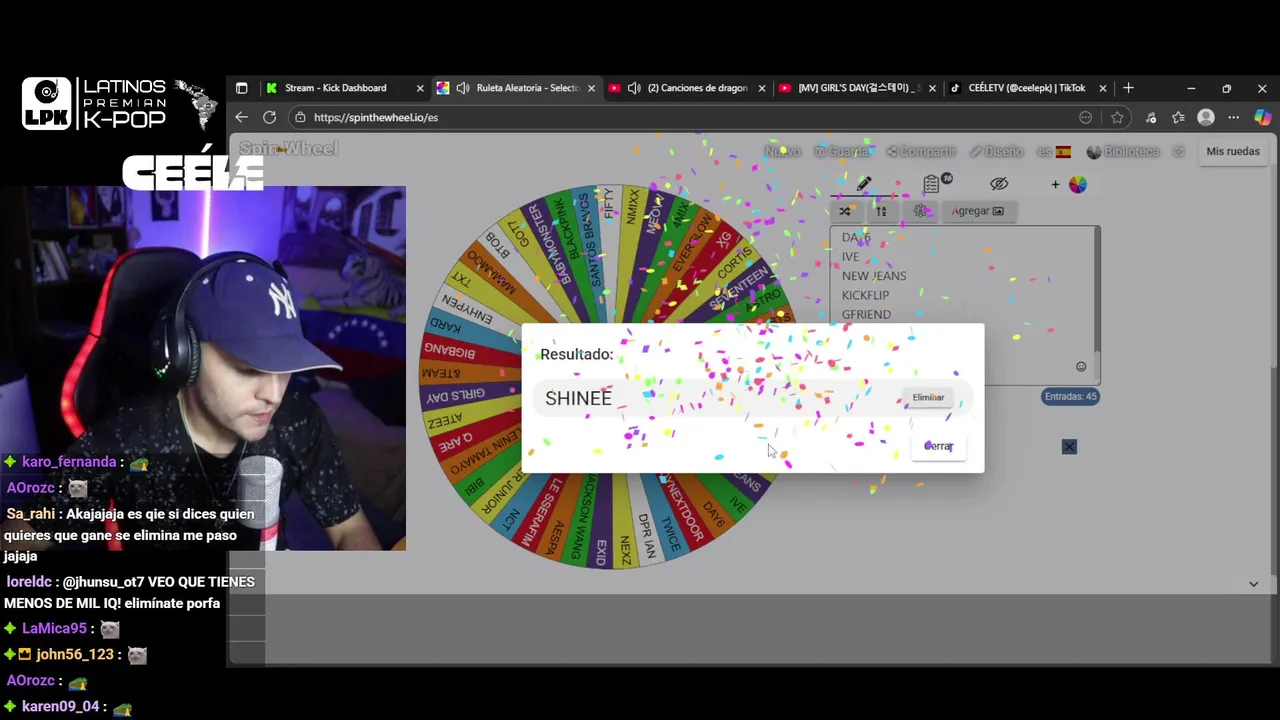Viewport: 1280px width, 720px height.
Task: Toggle the crossed-eye hide entries icon
Action: (x=999, y=184)
